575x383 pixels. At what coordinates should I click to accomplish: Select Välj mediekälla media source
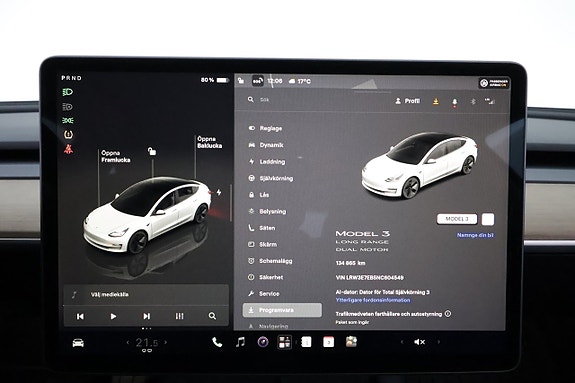[110, 294]
